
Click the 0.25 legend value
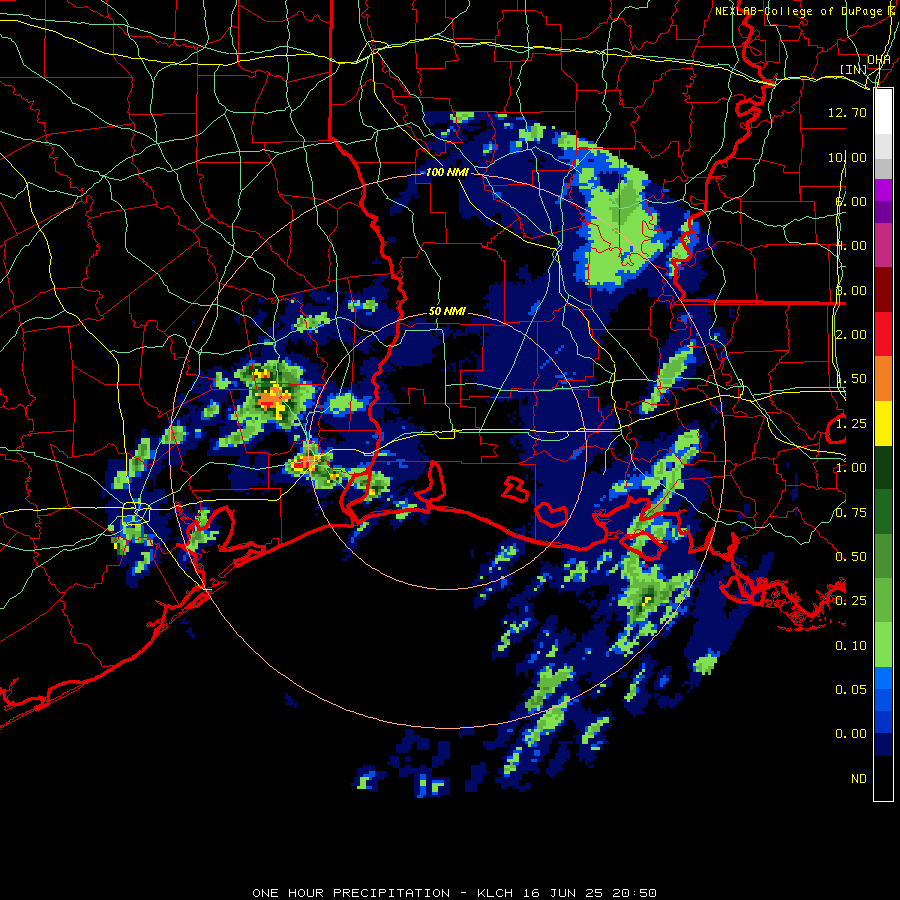coord(851,601)
